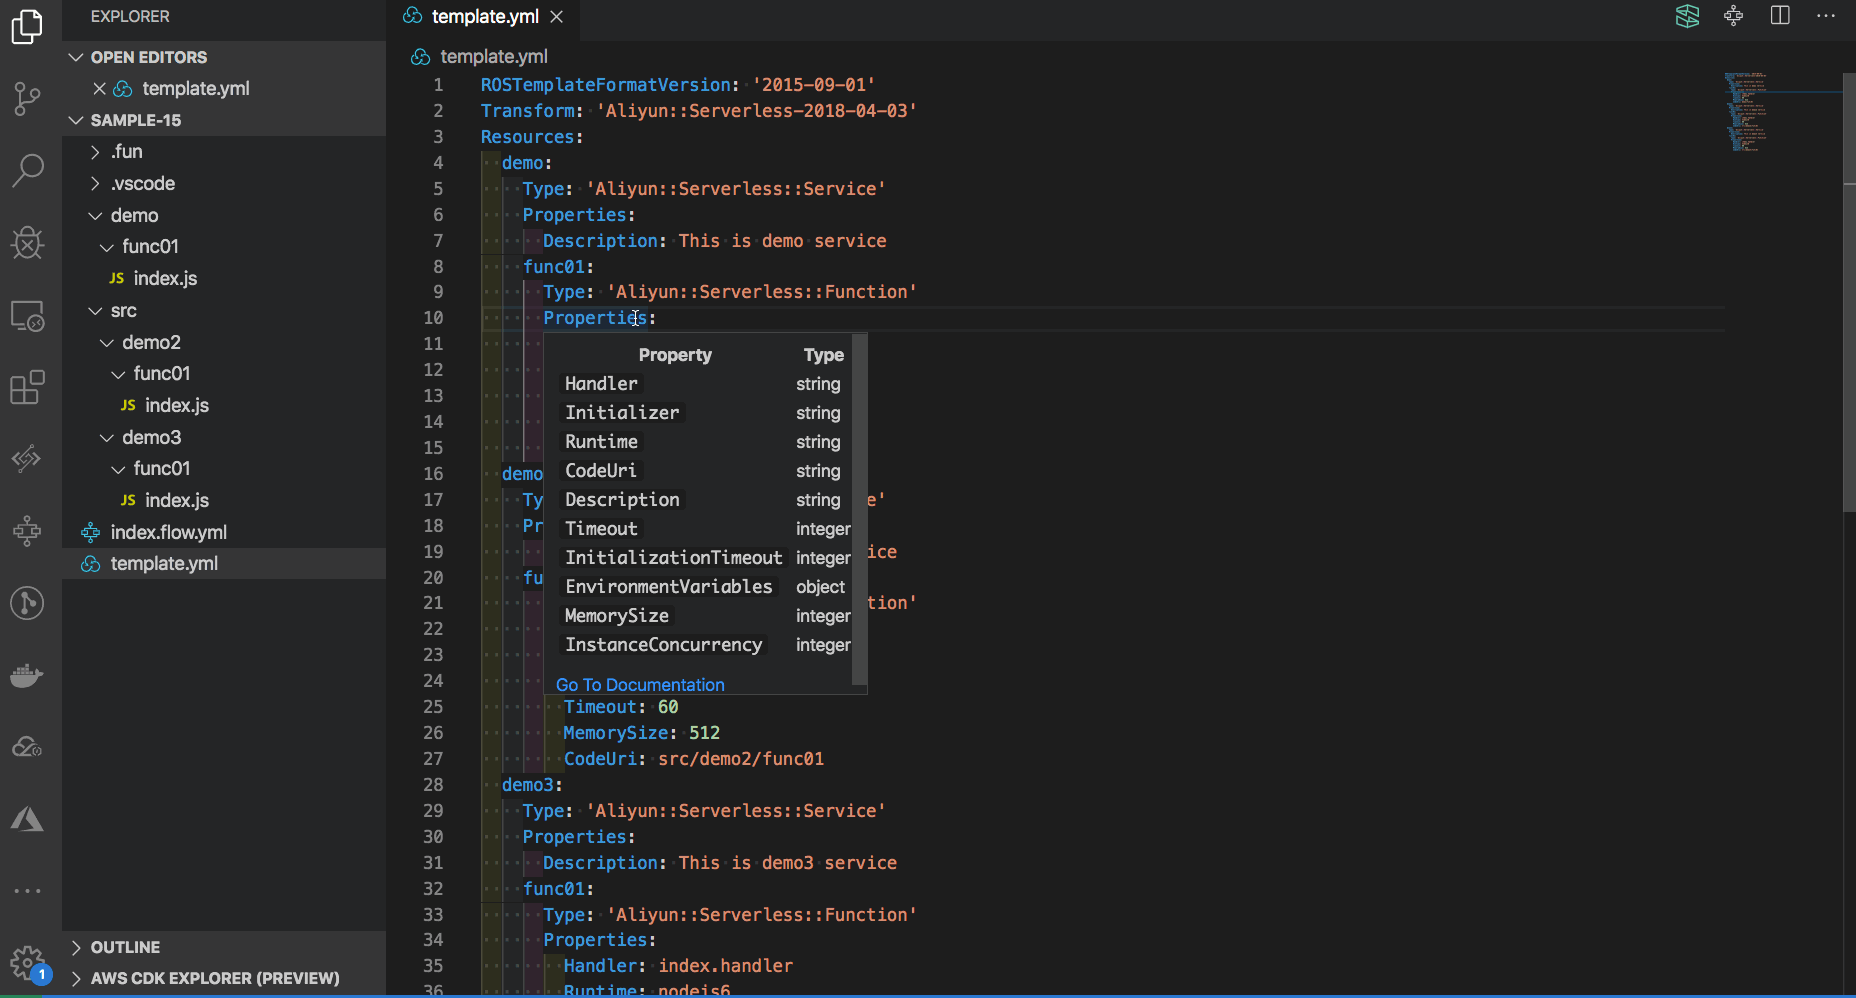
Task: Open editor More Actions menu
Action: (x=1826, y=16)
